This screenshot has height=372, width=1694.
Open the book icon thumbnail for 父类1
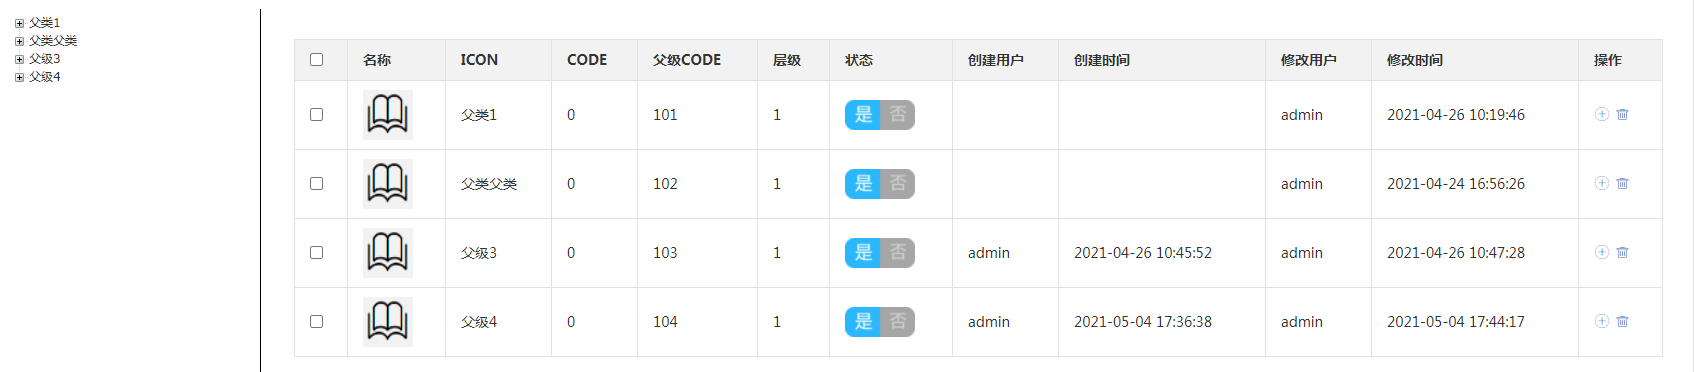(x=388, y=114)
